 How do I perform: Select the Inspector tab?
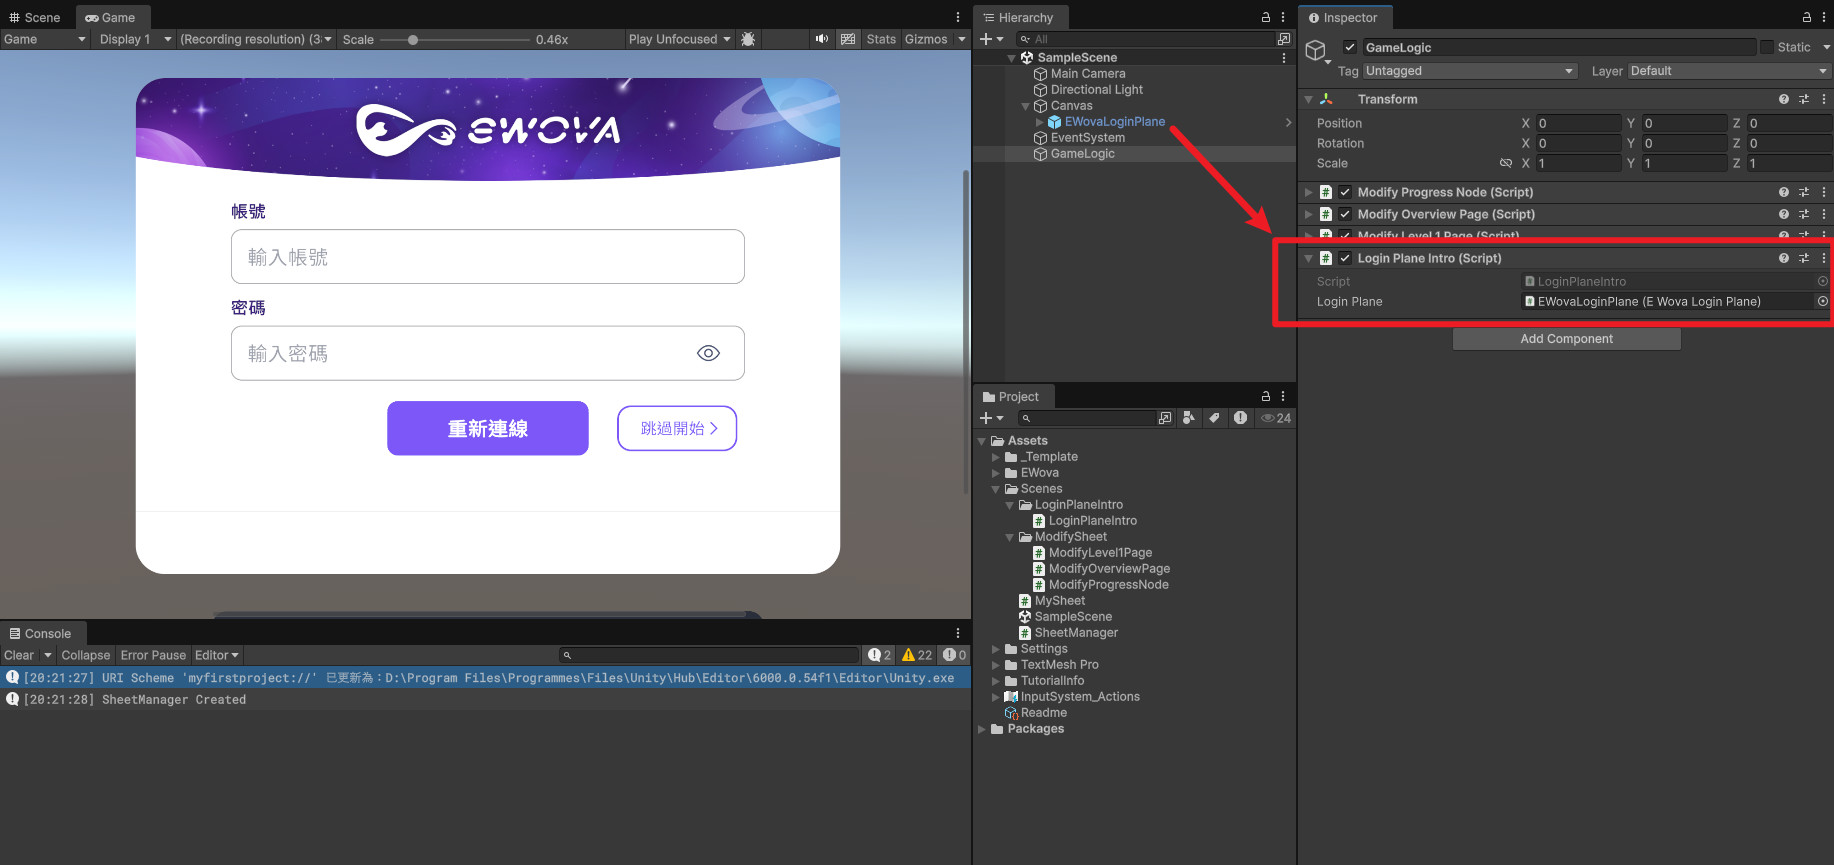(1344, 17)
